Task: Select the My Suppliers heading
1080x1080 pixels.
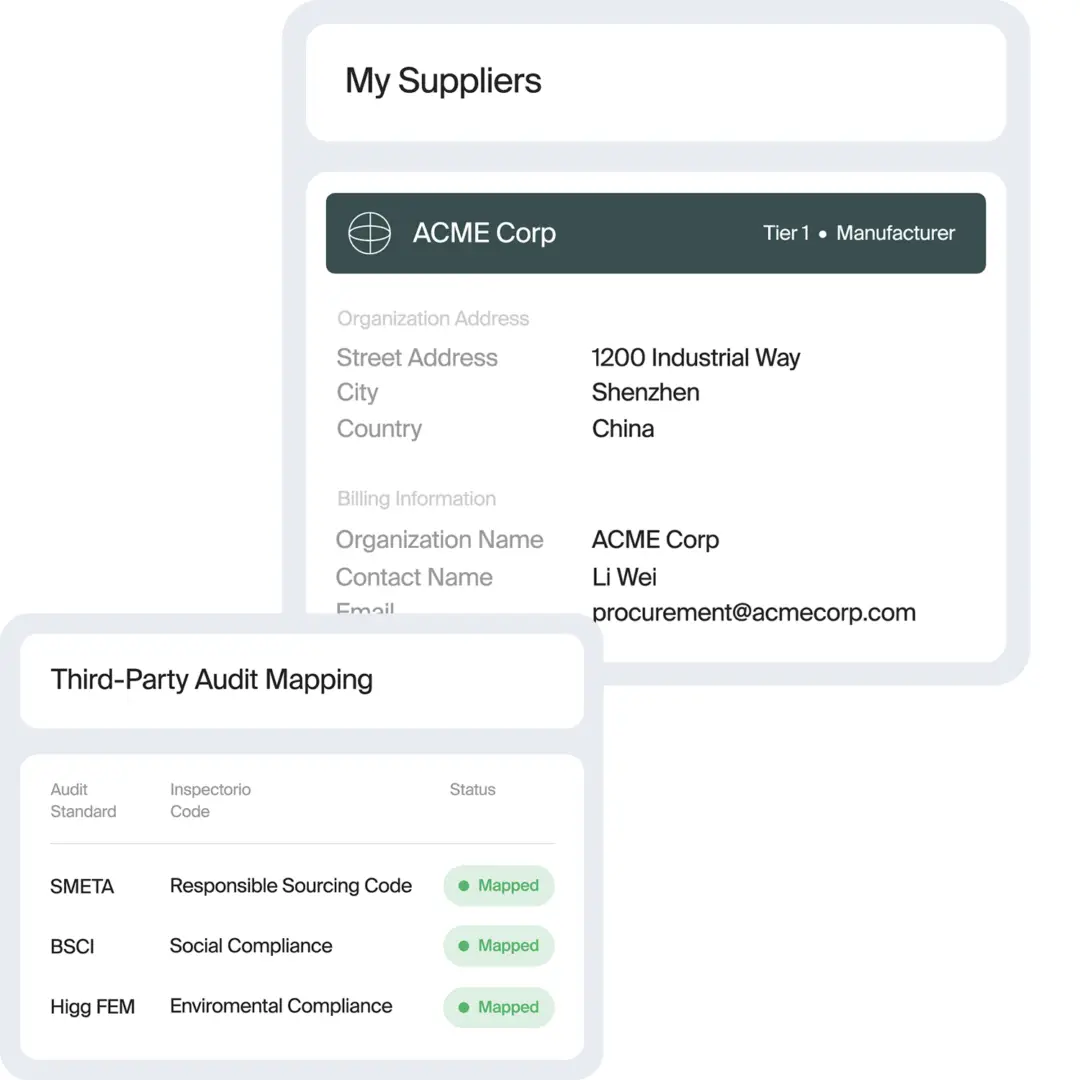Action: tap(443, 81)
